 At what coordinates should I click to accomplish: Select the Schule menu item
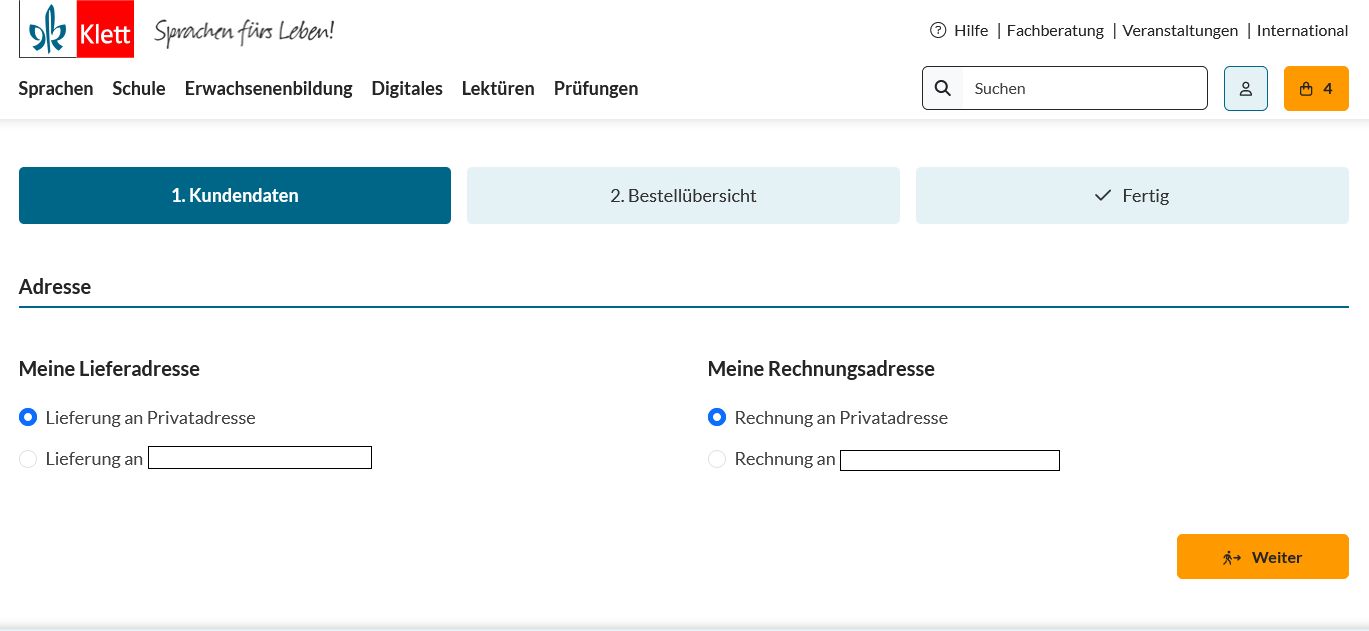pyautogui.click(x=139, y=88)
